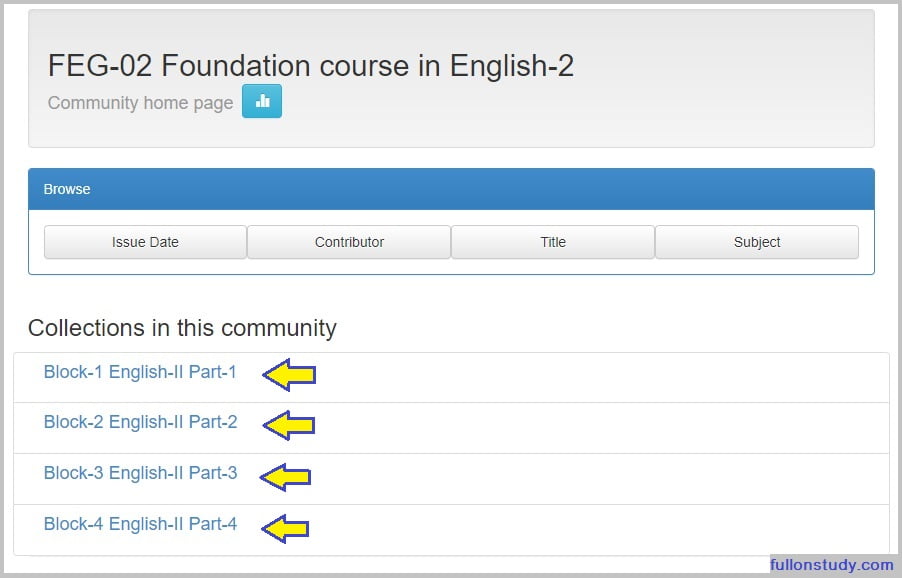Open the community statistics chart icon
Screen dimensions: 902x578
coord(262,101)
